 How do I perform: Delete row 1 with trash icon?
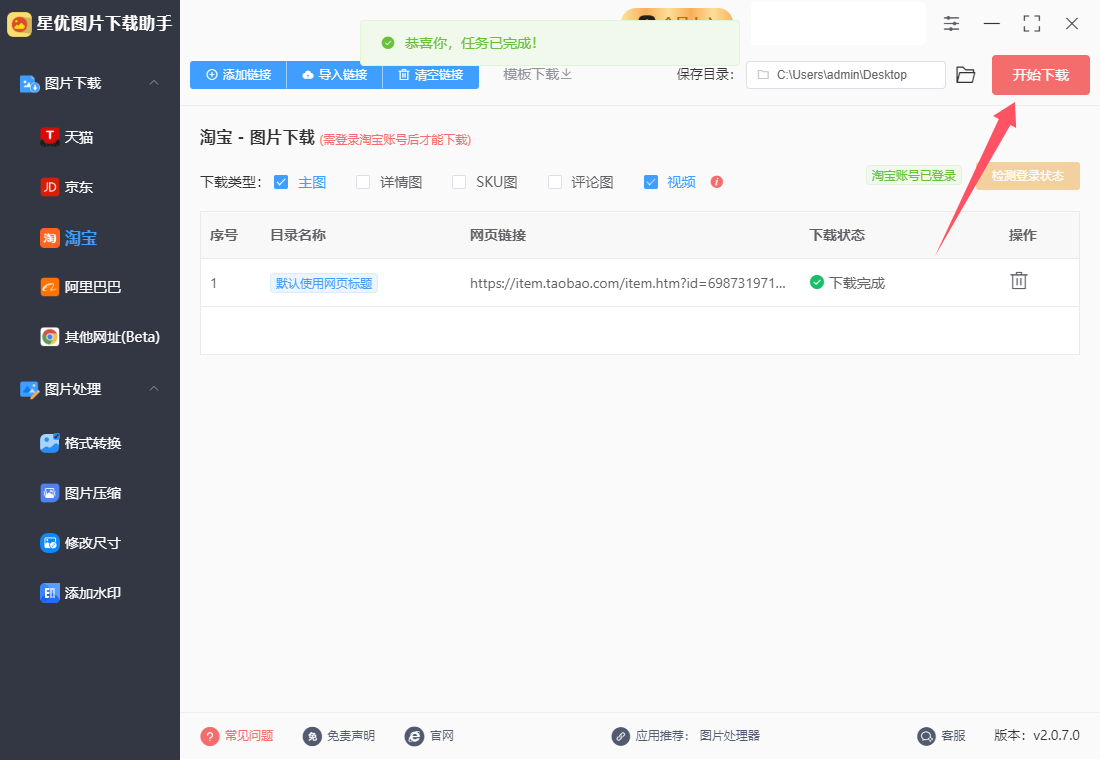[x=1019, y=281]
